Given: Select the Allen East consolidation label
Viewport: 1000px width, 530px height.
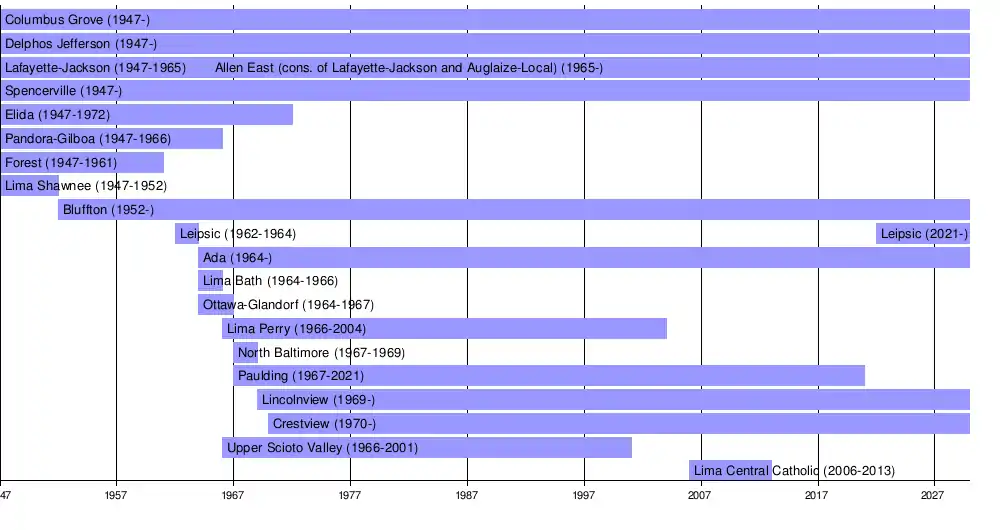Looking at the screenshot, I should coord(408,68).
